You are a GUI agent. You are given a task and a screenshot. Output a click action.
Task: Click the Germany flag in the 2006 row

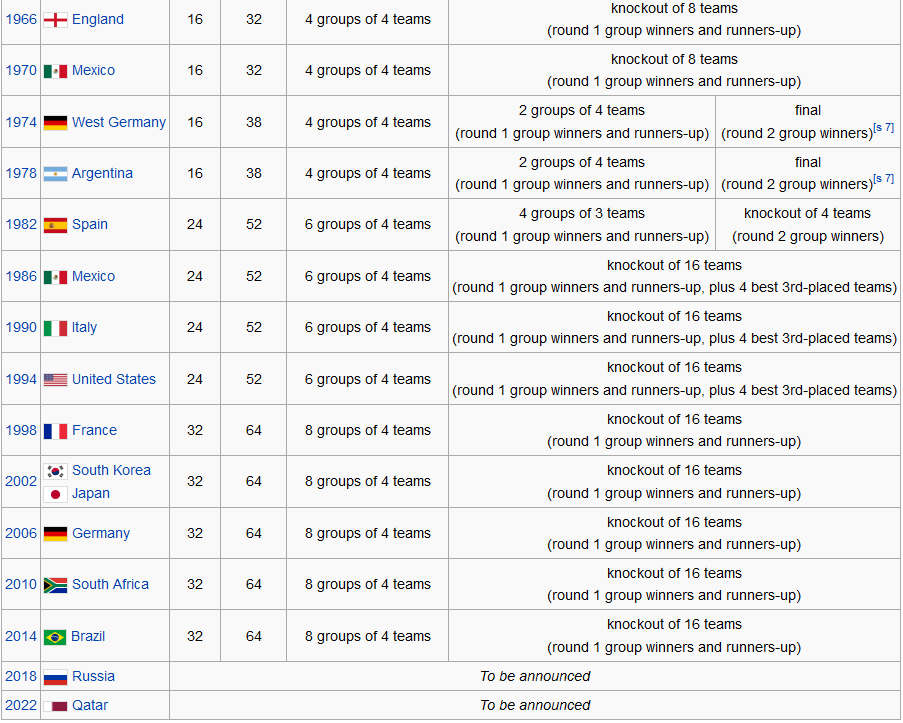55,534
